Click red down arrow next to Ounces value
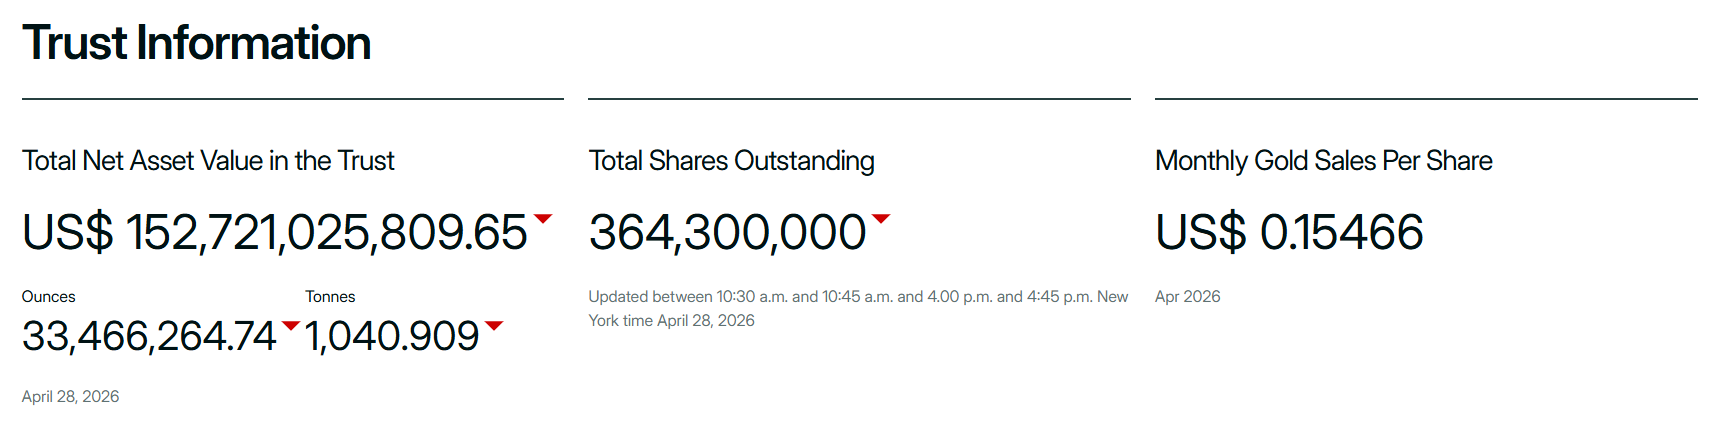 (x=291, y=325)
